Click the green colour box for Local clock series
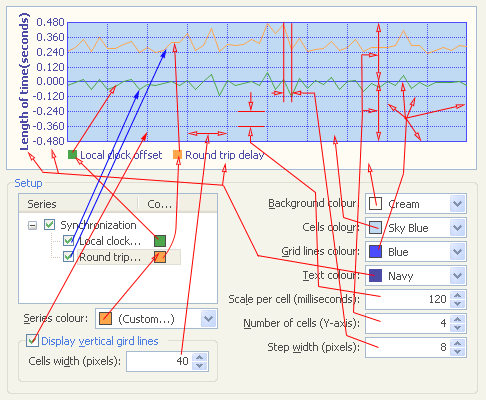 point(160,241)
